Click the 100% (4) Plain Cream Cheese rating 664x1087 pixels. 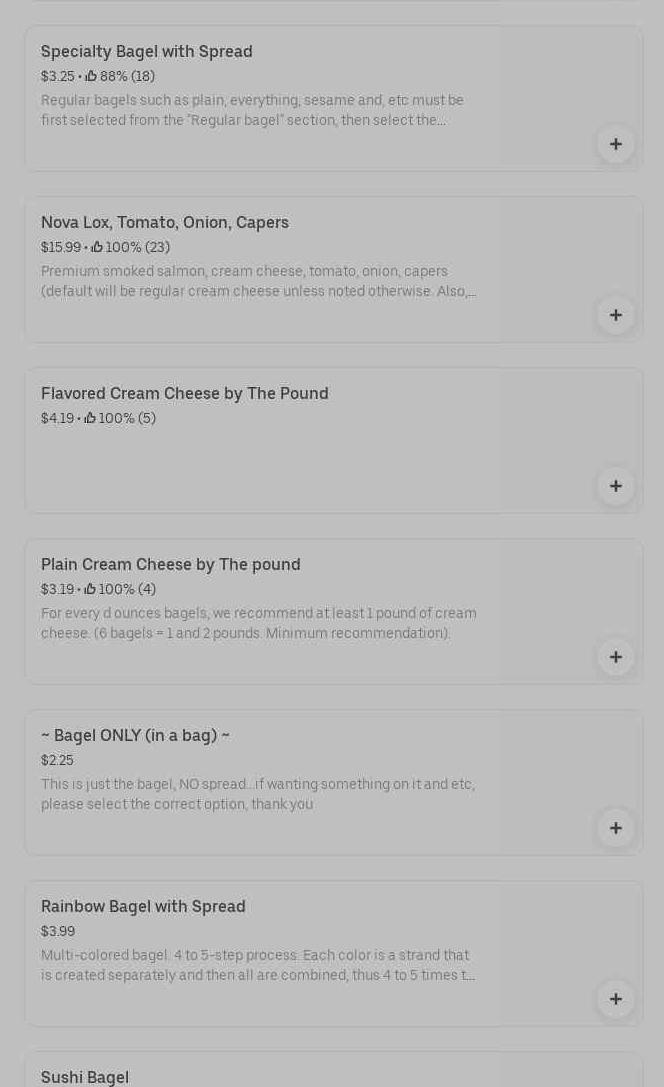coord(120,590)
